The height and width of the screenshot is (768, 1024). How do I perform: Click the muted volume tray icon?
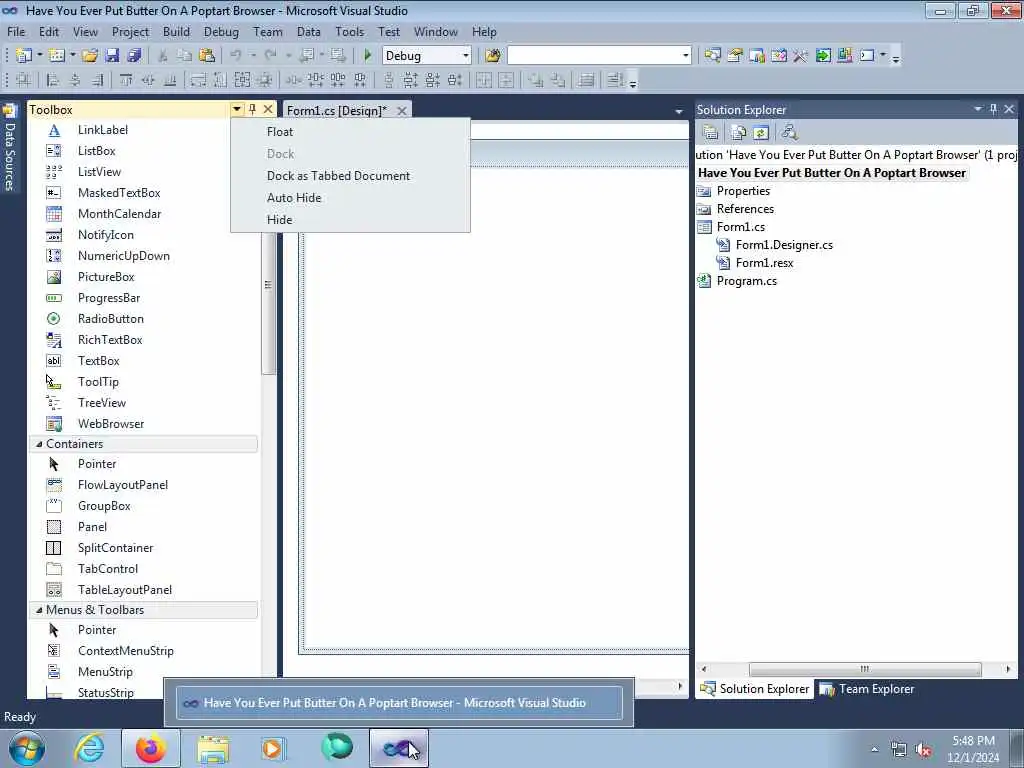click(923, 750)
